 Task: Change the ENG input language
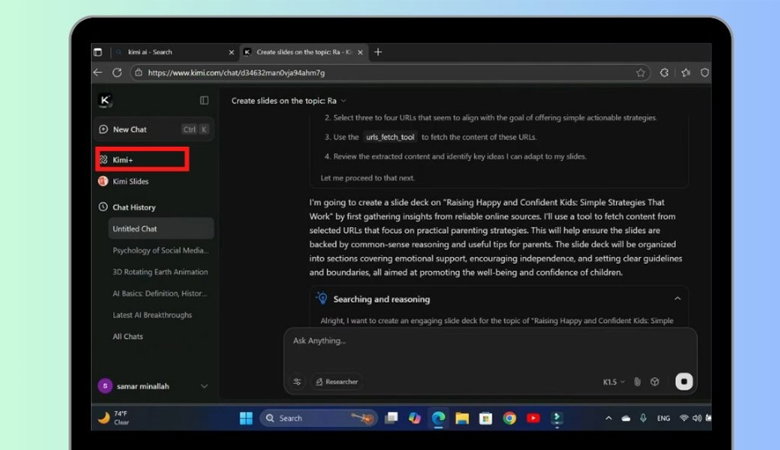click(664, 419)
